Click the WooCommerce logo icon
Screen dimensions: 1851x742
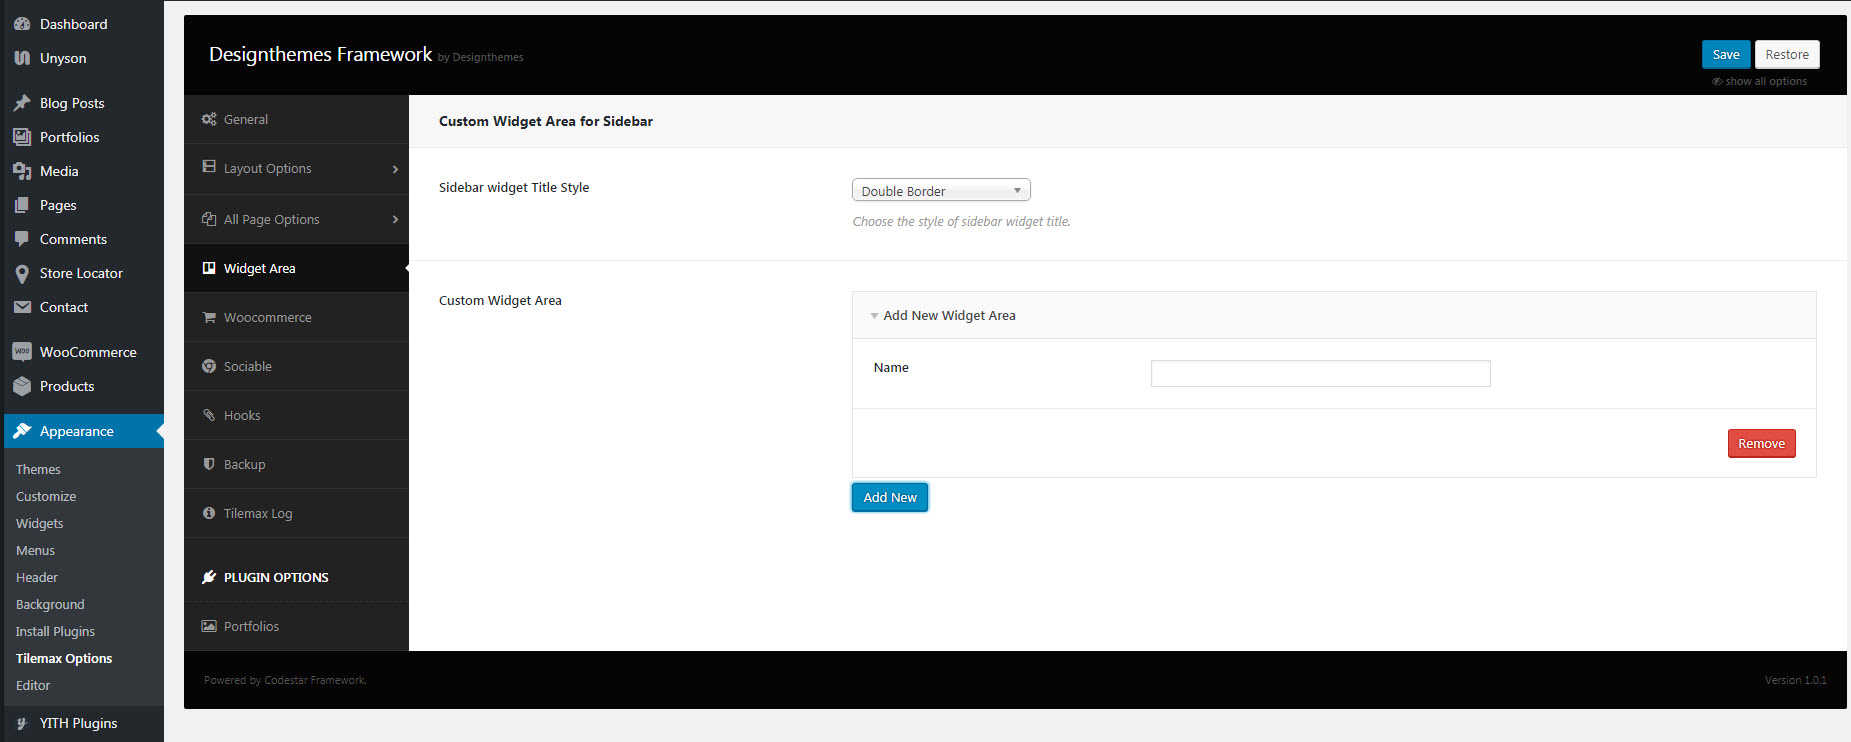tap(22, 352)
